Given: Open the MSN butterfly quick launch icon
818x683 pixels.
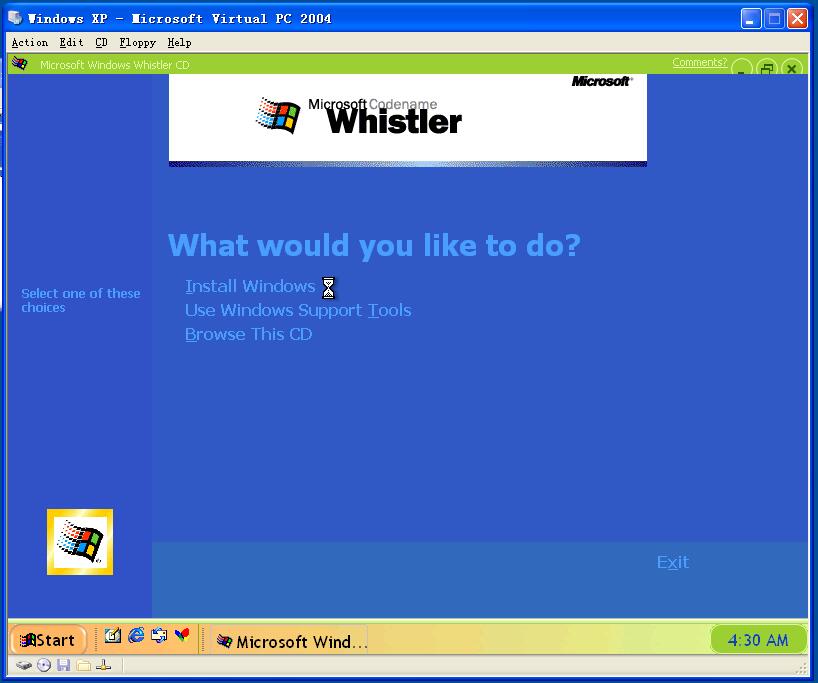Looking at the screenshot, I should [x=182, y=636].
